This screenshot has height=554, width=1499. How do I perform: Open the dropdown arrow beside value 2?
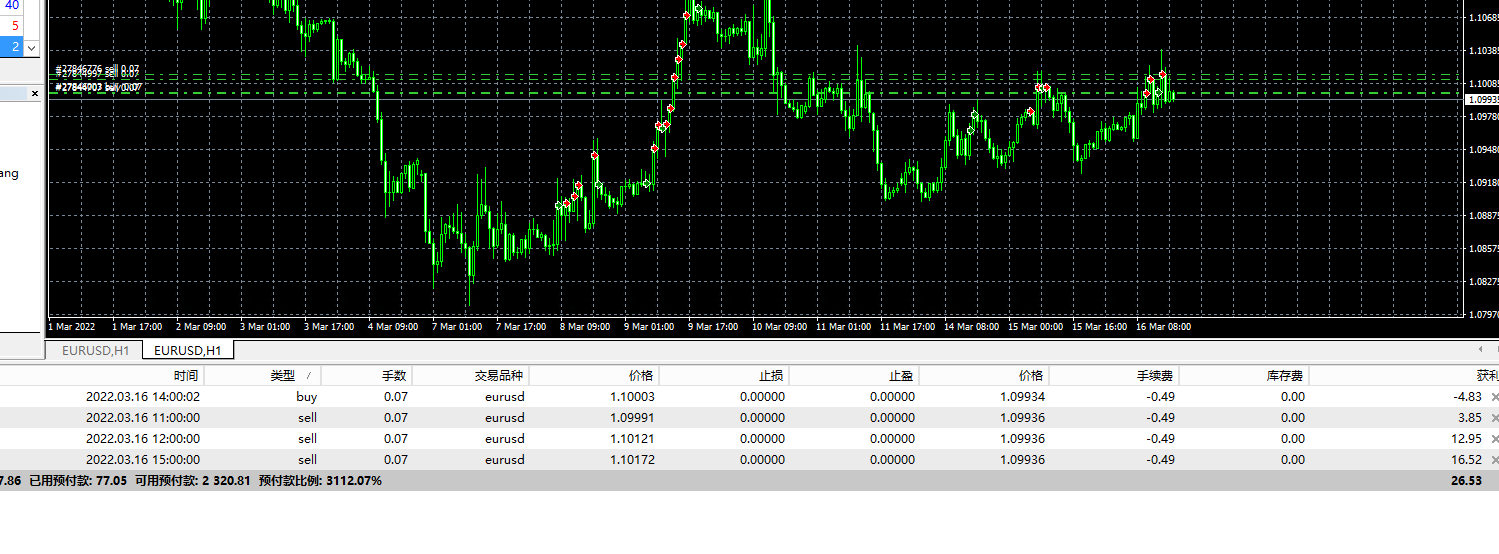(30, 47)
